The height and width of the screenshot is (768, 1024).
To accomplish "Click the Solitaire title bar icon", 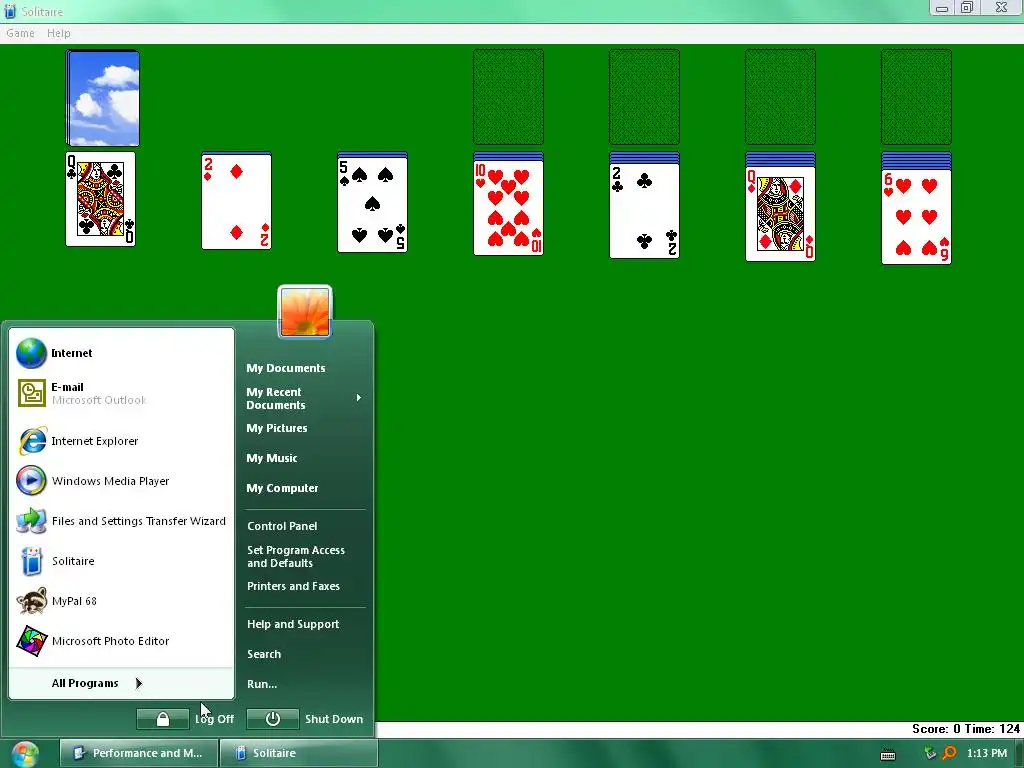I will pos(10,11).
